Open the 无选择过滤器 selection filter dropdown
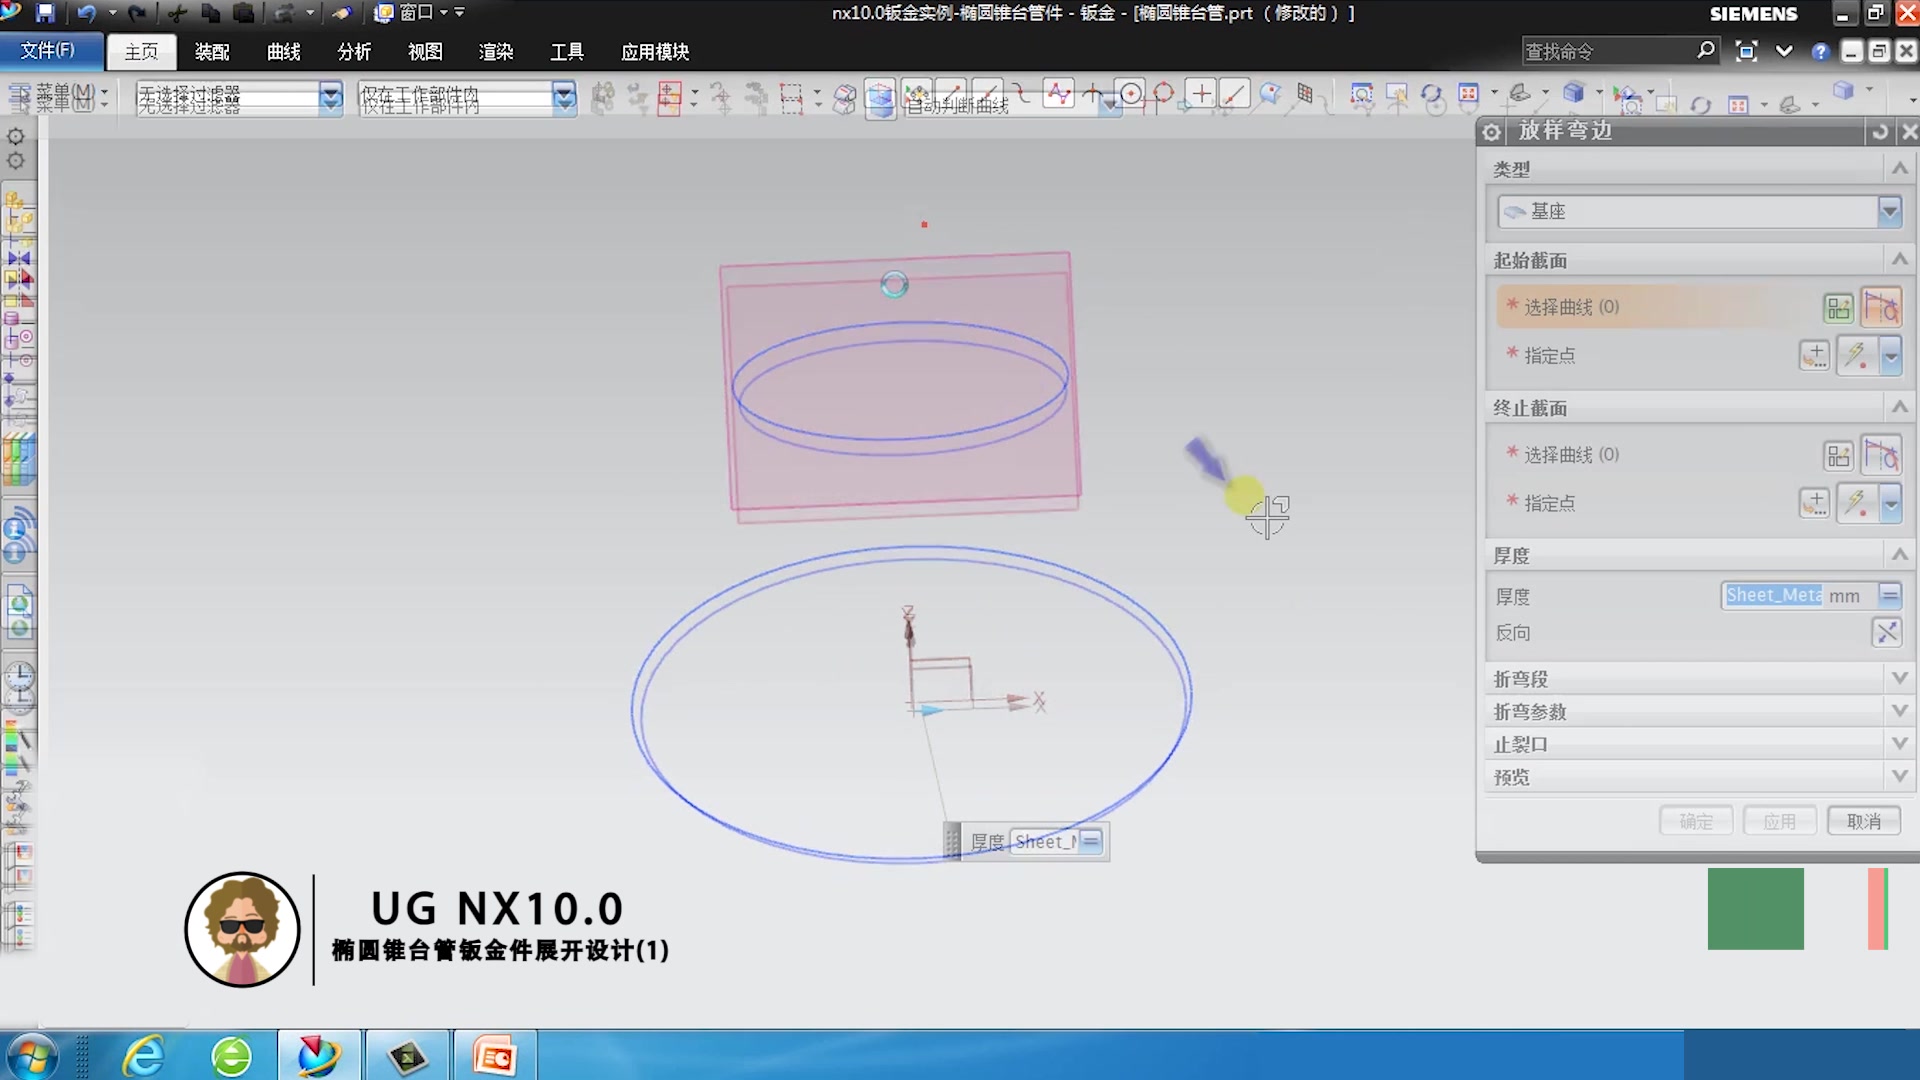 point(239,97)
